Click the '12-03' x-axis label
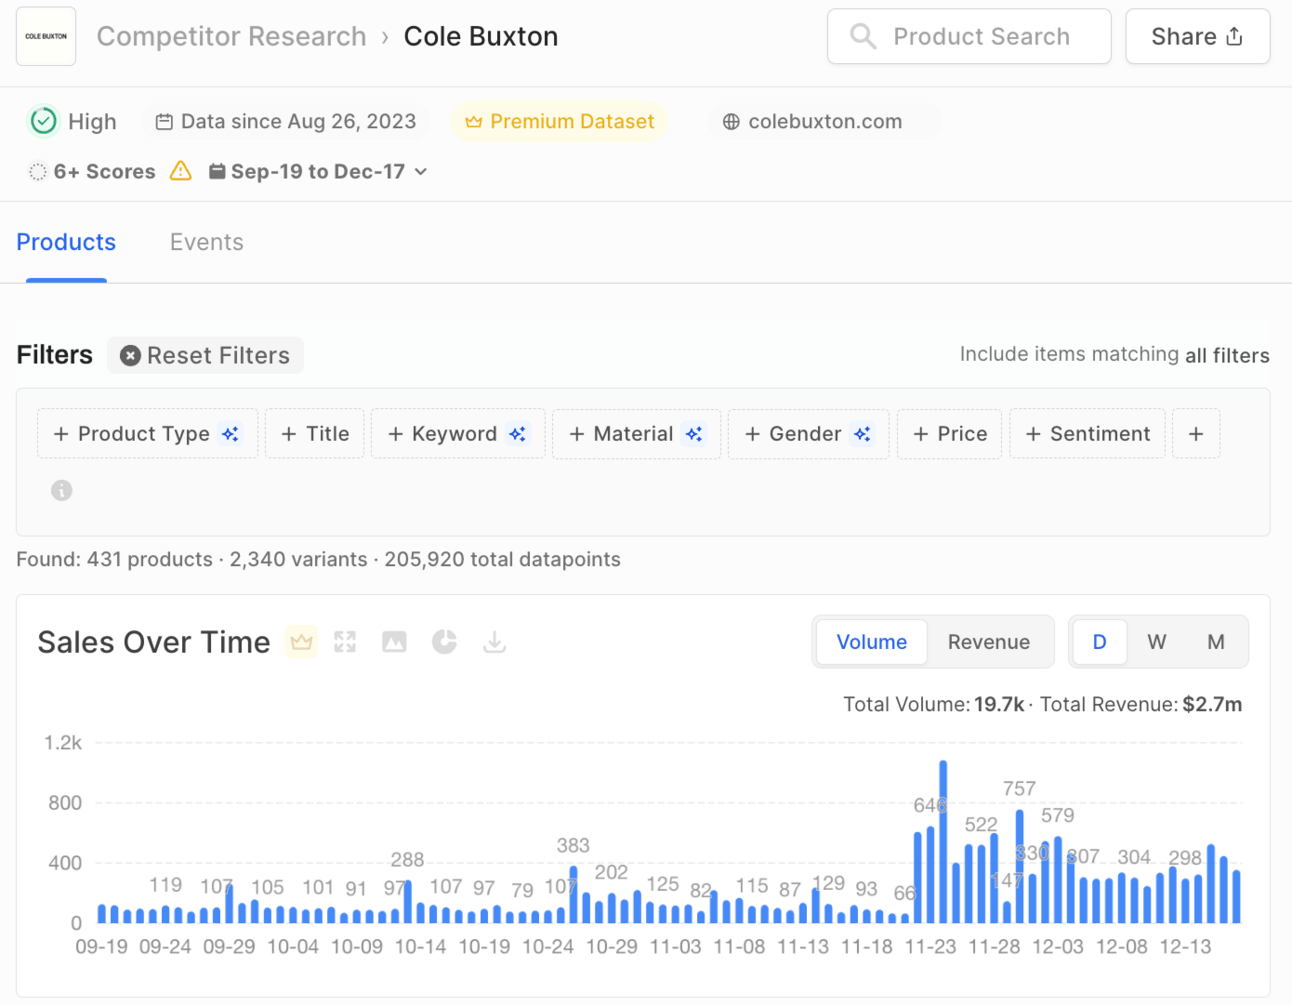The image size is (1292, 1006). (1058, 946)
